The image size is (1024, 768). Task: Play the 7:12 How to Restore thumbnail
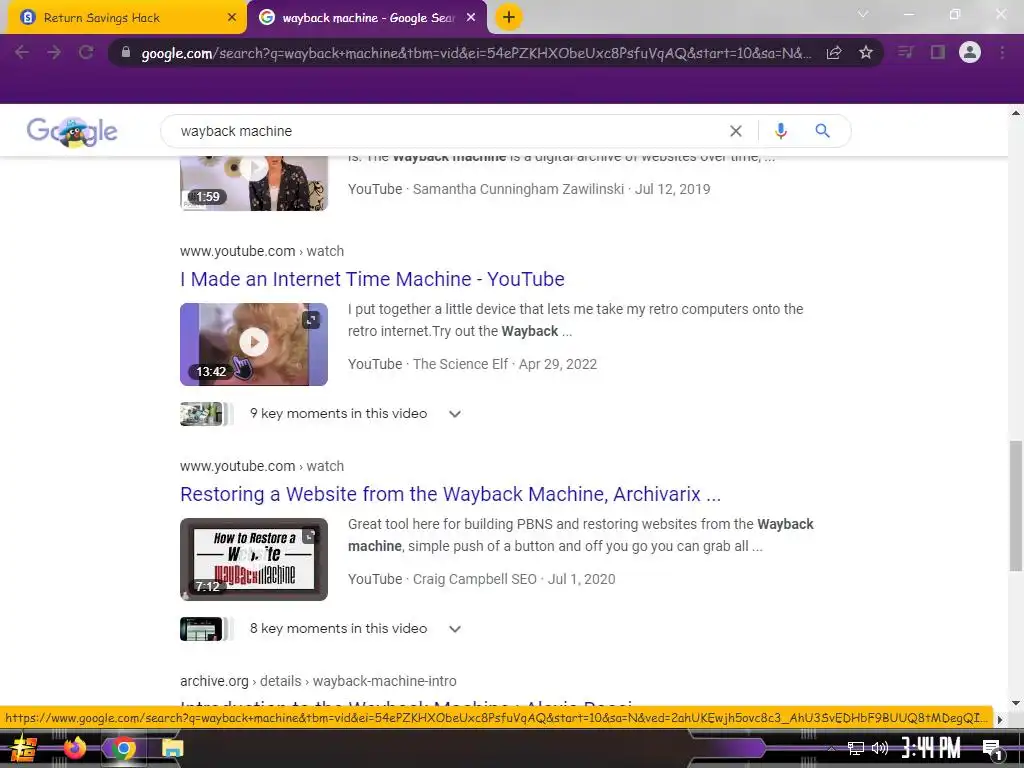coord(253,559)
